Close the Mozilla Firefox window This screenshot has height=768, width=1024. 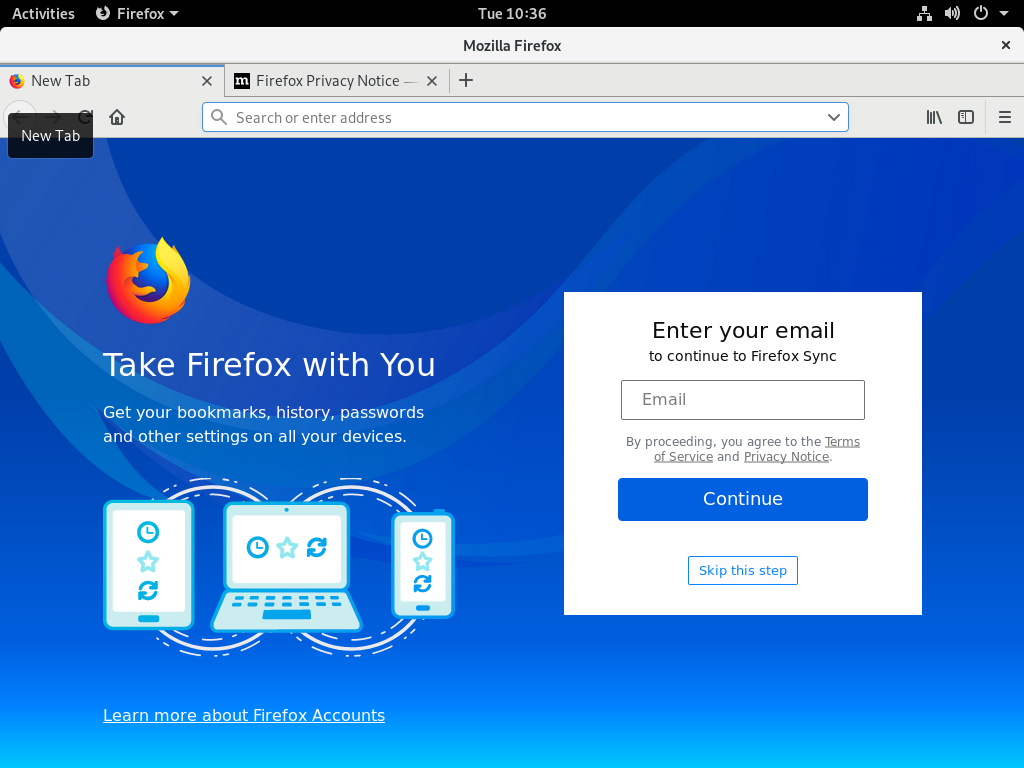point(1005,45)
